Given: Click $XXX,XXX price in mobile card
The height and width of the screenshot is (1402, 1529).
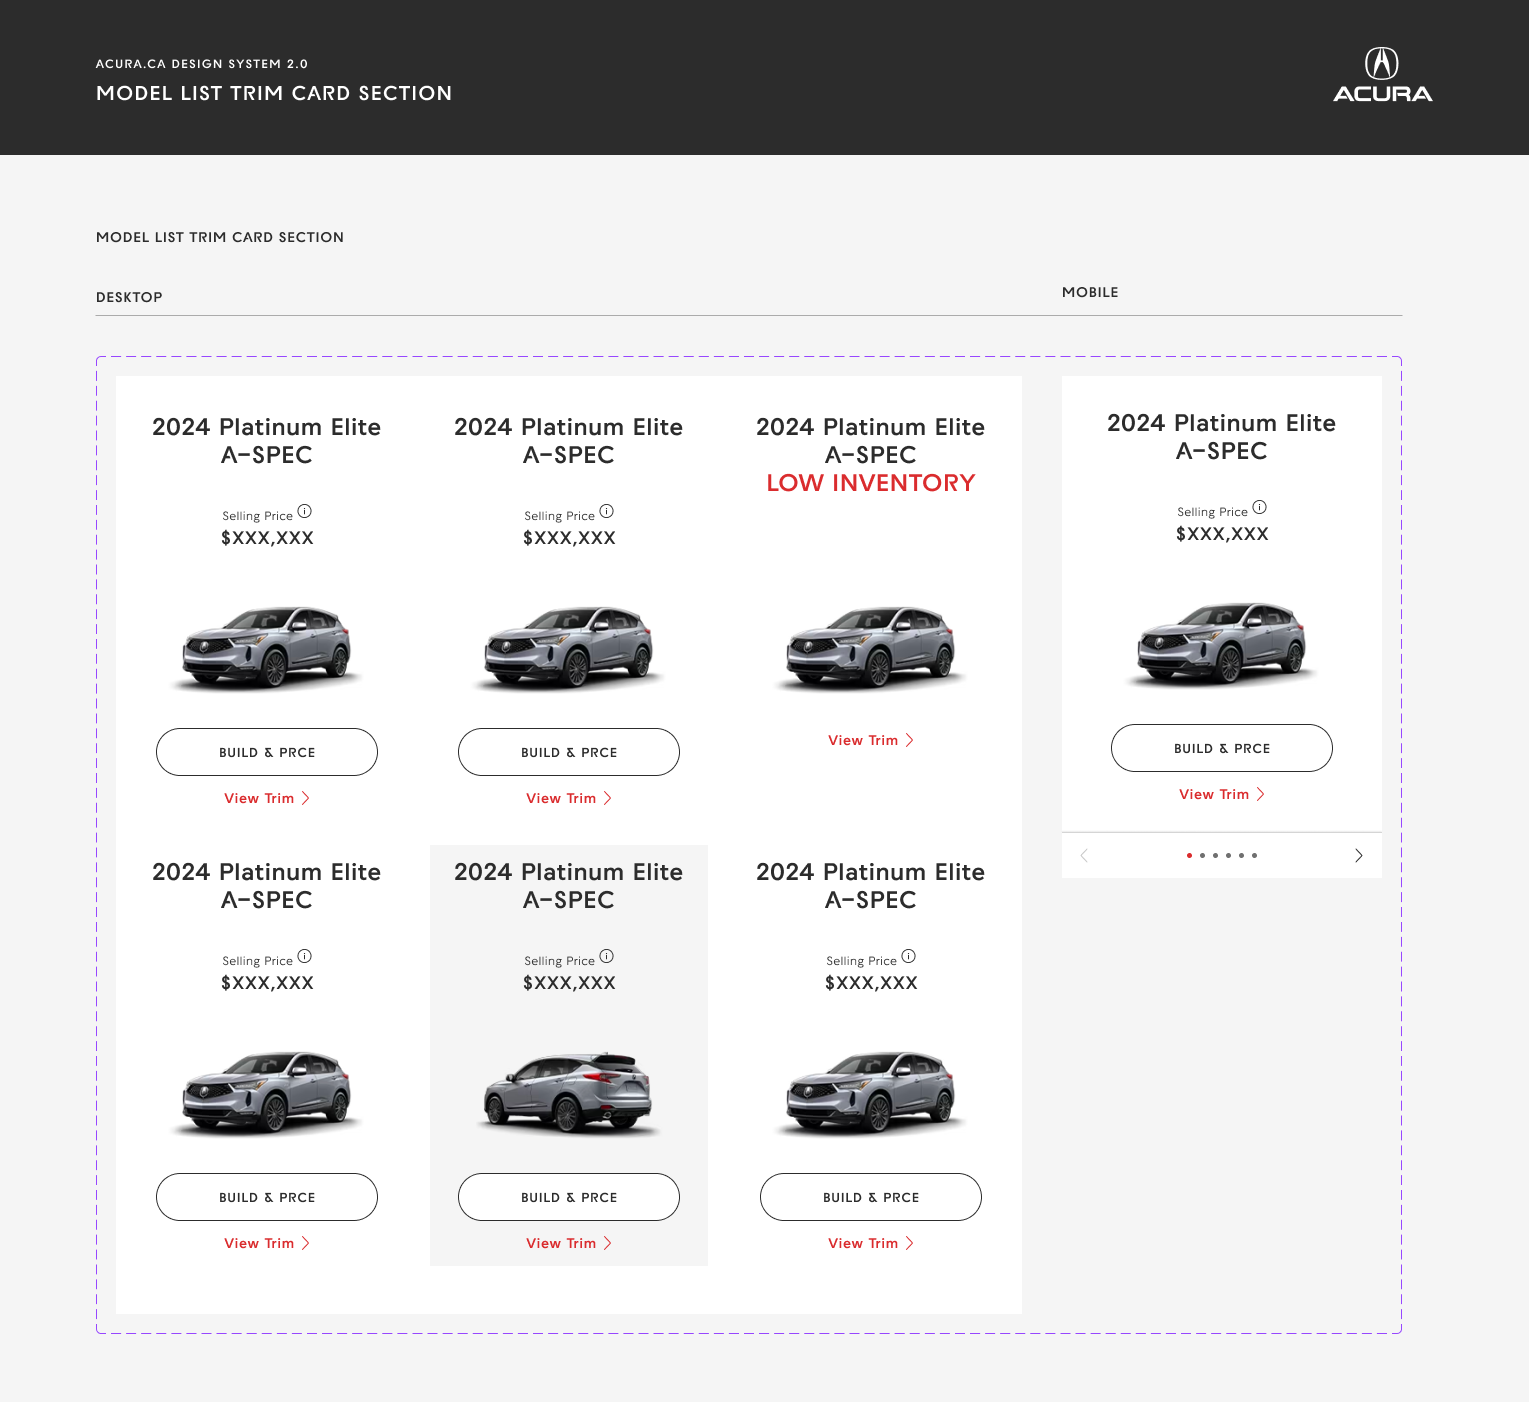Looking at the screenshot, I should tap(1222, 534).
